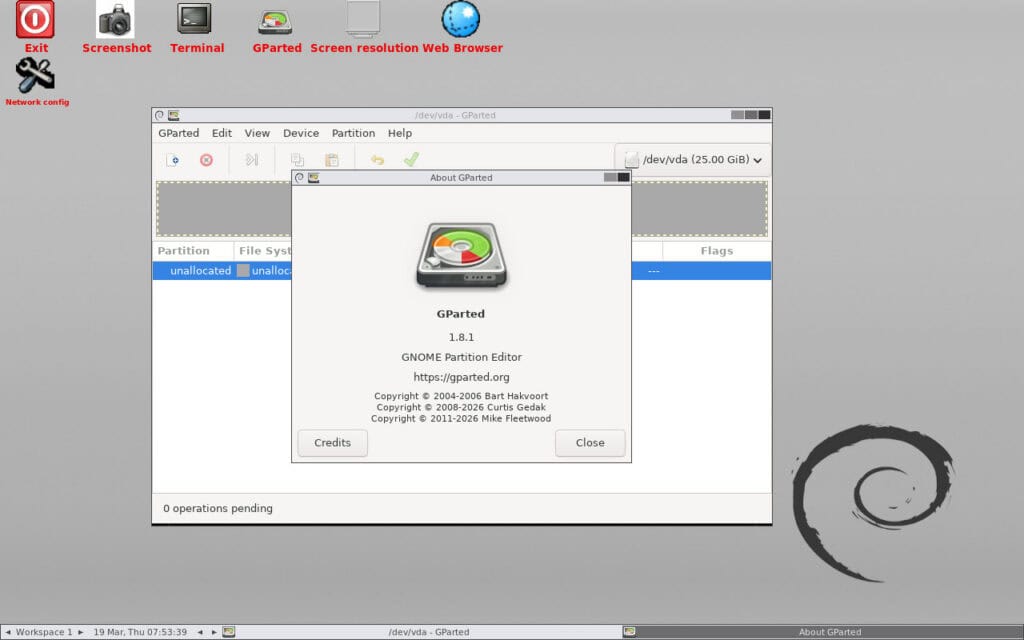Undo the last operation with toolbar icon
The image size is (1024, 640).
[377, 159]
